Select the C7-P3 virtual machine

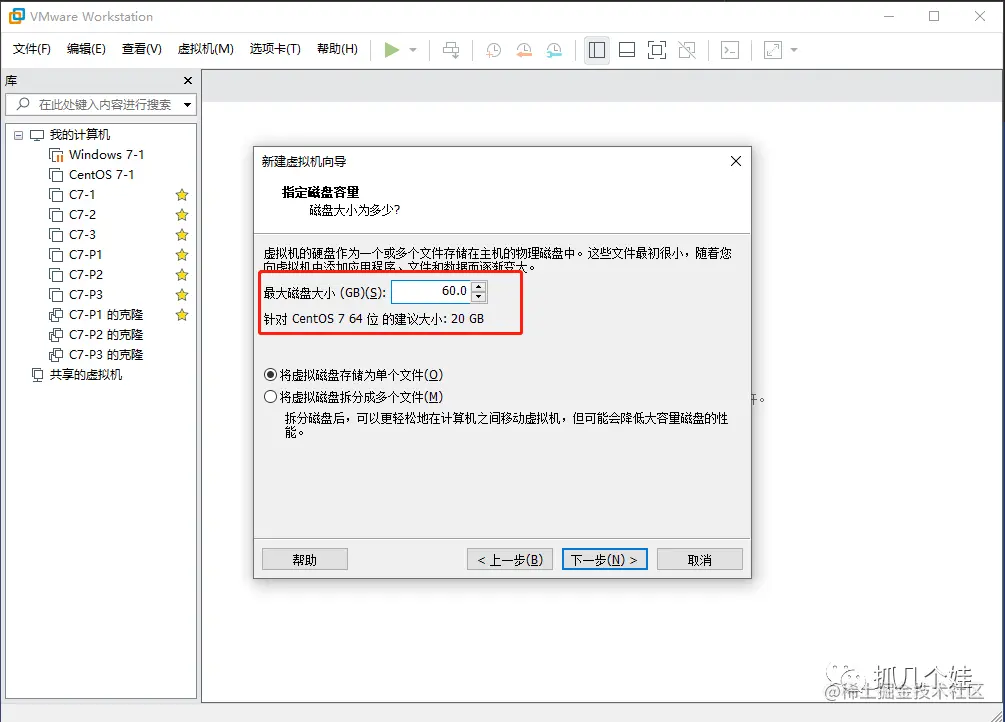click(86, 294)
